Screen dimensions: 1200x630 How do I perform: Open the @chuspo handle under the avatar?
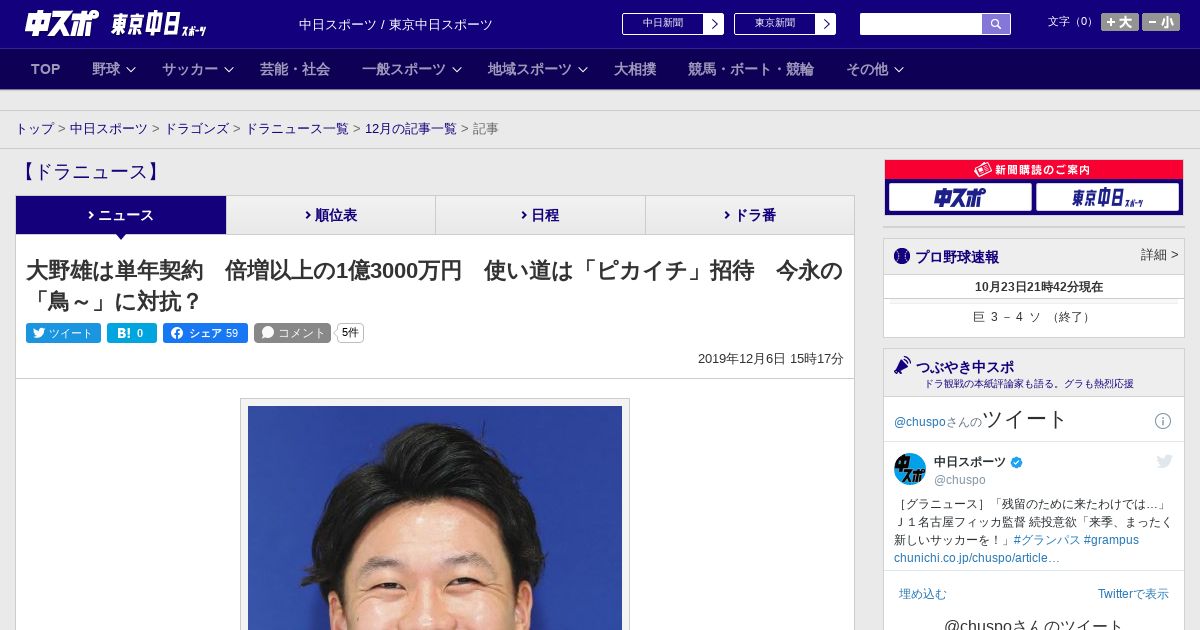[960, 480]
